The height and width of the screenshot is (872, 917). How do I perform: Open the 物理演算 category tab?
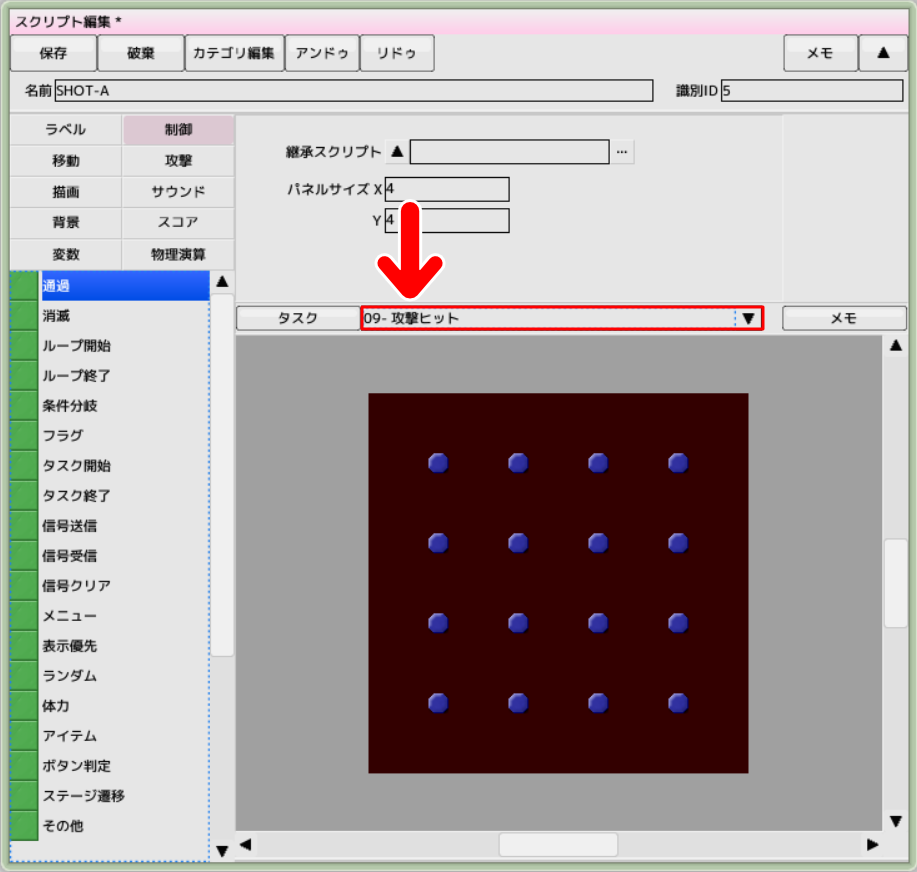[178, 254]
